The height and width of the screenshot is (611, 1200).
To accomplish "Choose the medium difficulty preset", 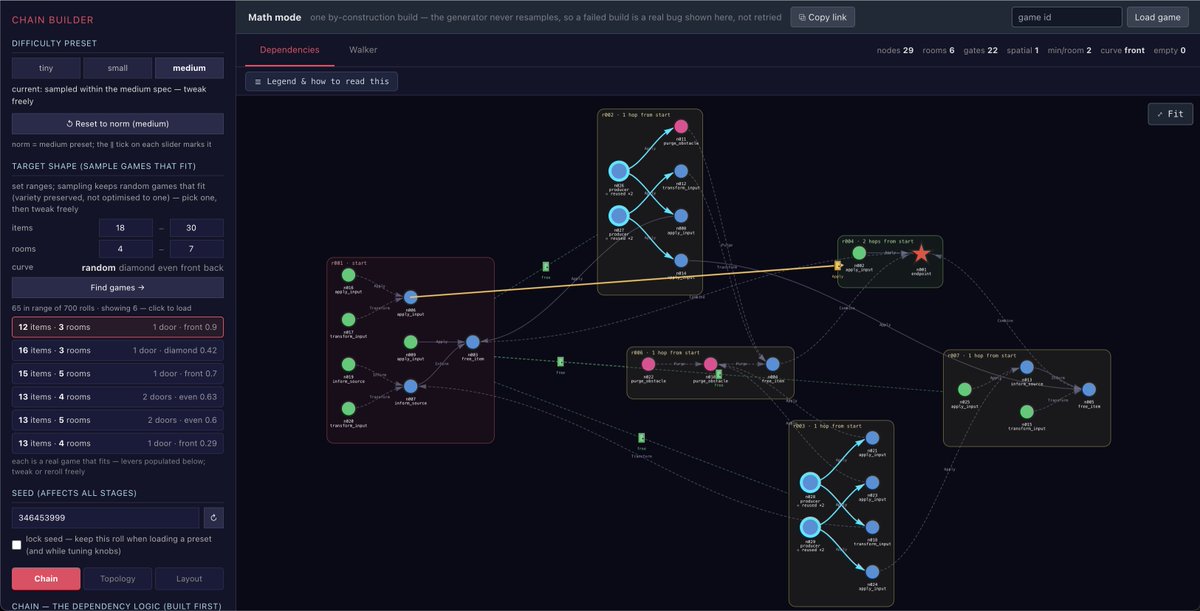I will pyautogui.click(x=189, y=68).
